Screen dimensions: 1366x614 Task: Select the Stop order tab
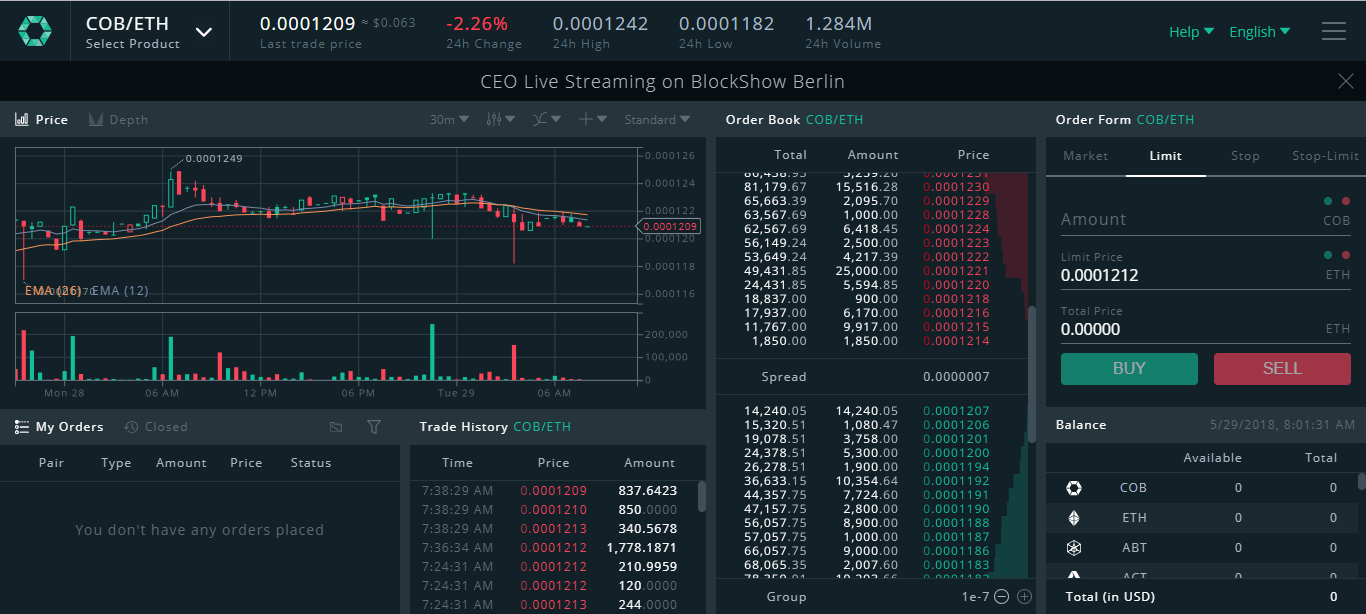(x=1245, y=156)
